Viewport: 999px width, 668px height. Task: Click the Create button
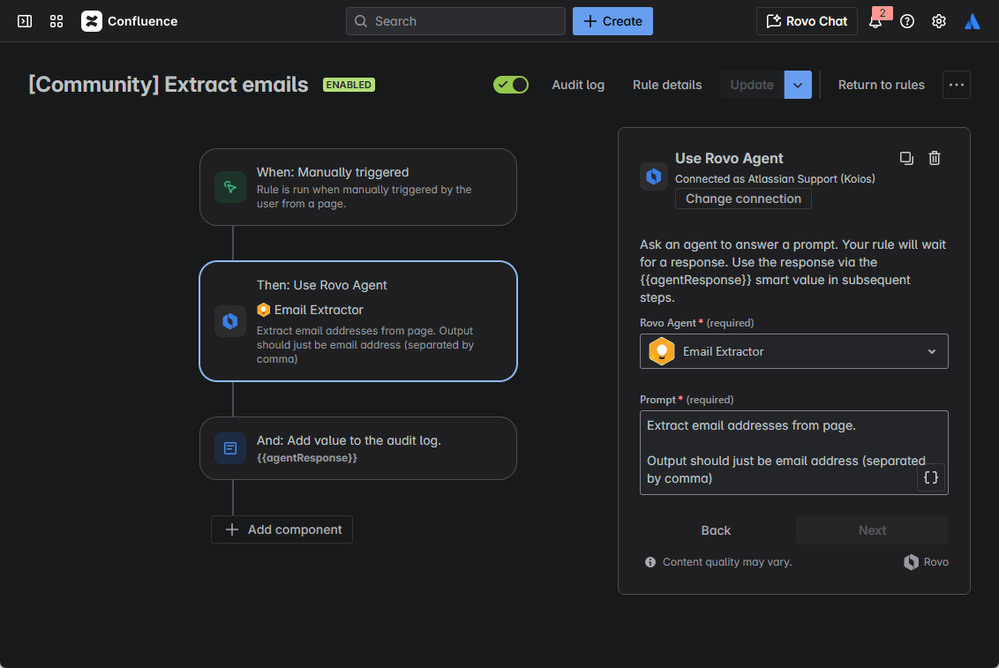click(613, 21)
